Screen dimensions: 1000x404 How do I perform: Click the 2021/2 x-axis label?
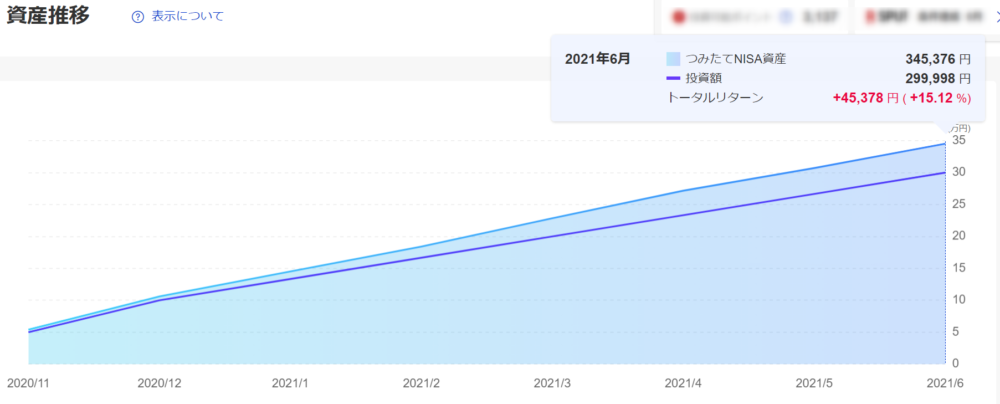click(x=422, y=383)
